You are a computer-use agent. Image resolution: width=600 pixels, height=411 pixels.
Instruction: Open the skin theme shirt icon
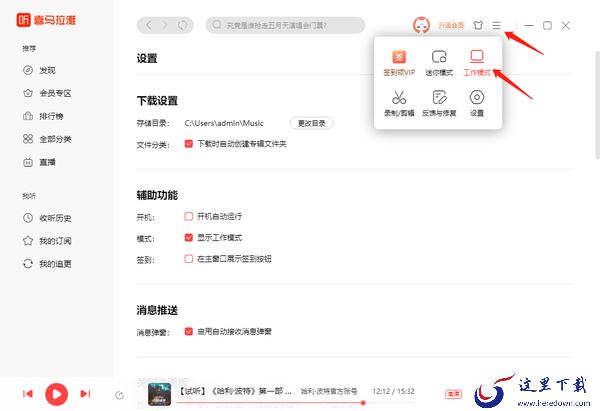pyautogui.click(x=478, y=26)
